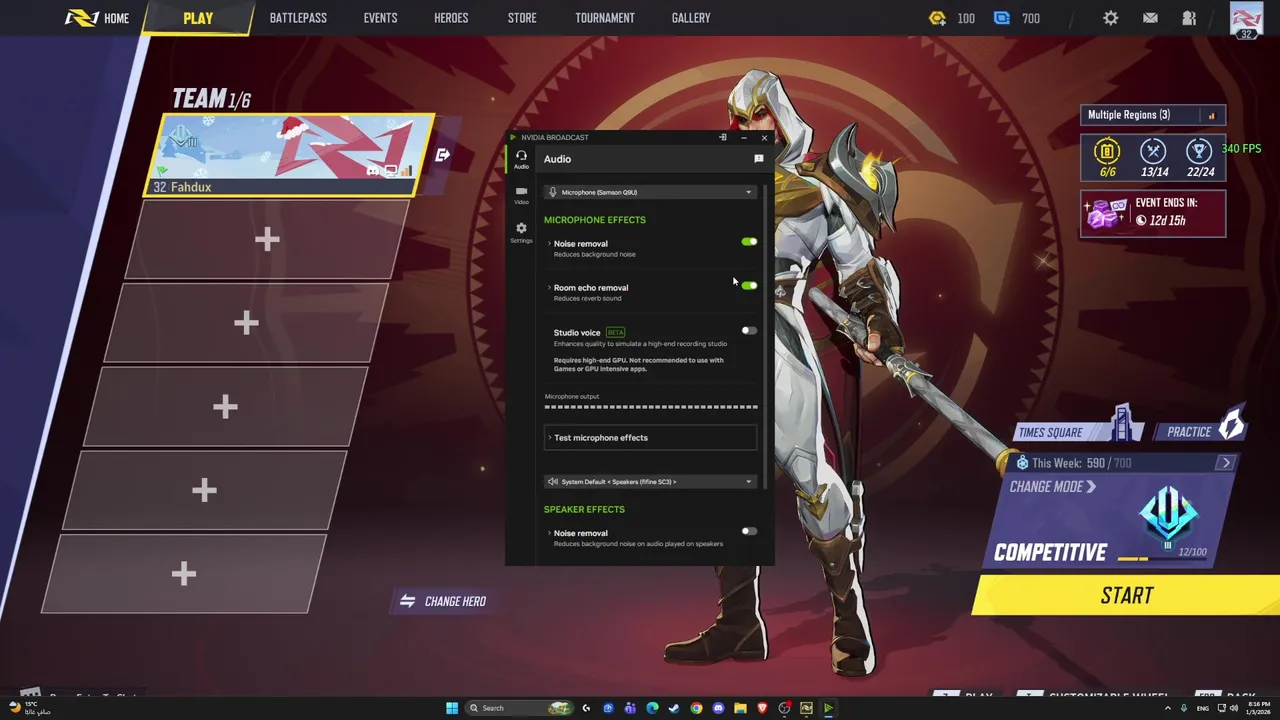Click the blue currency icon next to 700
Image resolution: width=1280 pixels, height=720 pixels.
[x=1002, y=18]
